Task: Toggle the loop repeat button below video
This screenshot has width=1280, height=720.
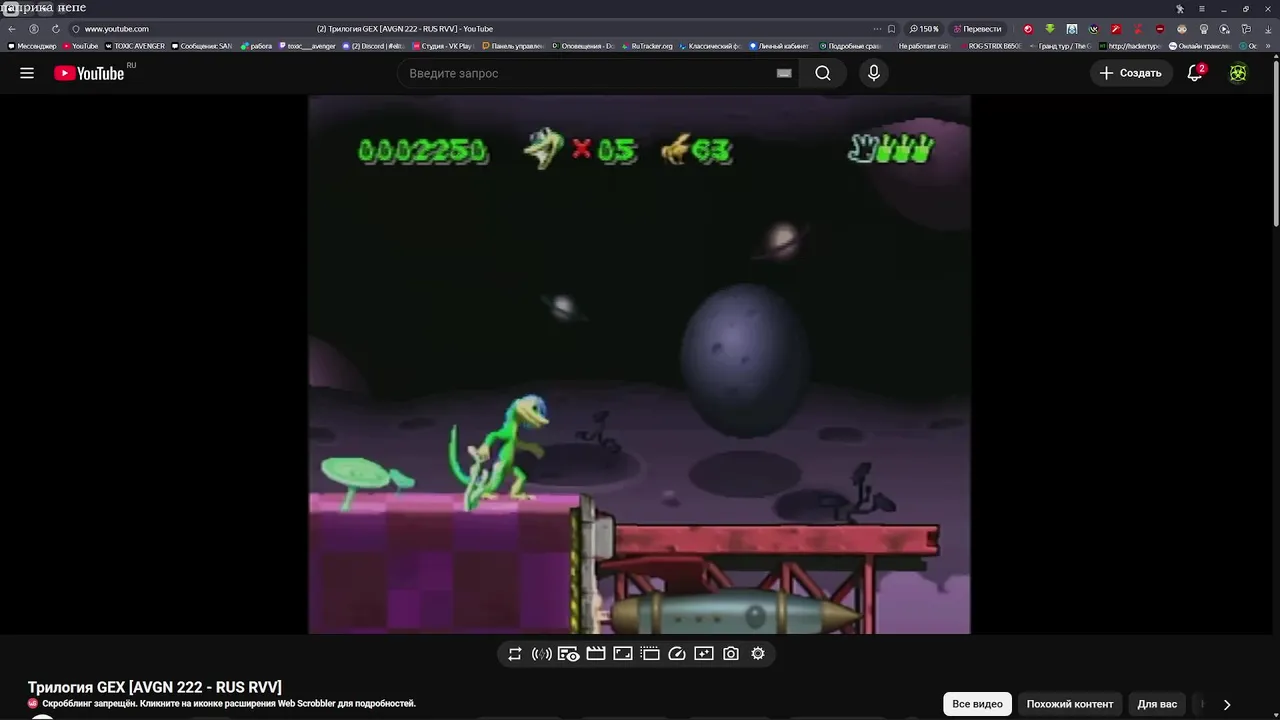Action: click(515, 654)
